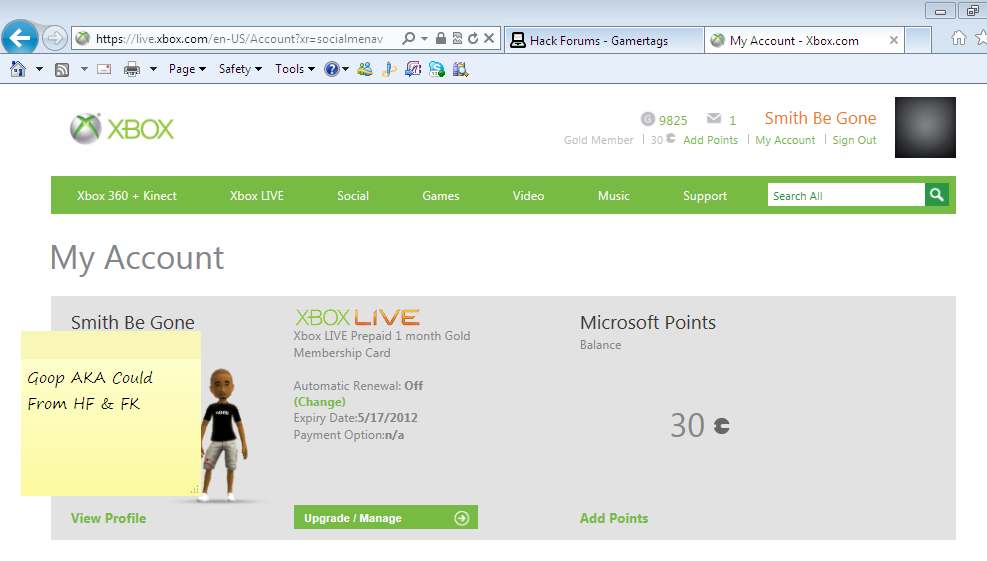Click Add Points link under balance
This screenshot has width=987, height=561.
[614, 518]
